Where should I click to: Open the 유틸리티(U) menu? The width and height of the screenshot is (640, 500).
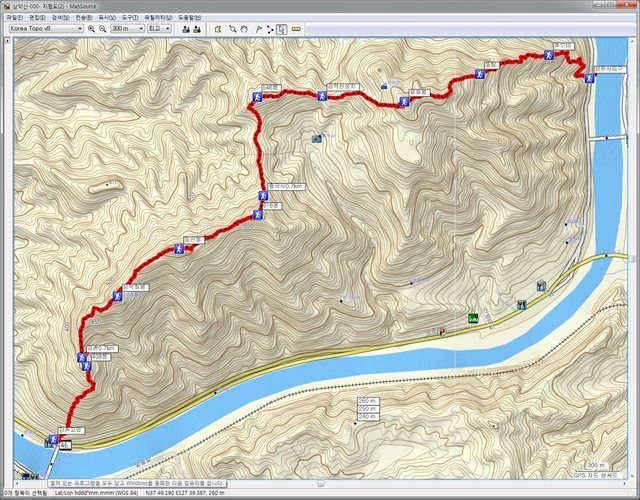(x=158, y=18)
